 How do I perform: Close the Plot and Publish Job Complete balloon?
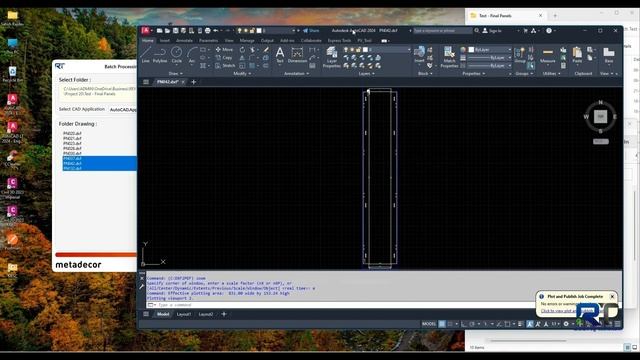pos(612,296)
